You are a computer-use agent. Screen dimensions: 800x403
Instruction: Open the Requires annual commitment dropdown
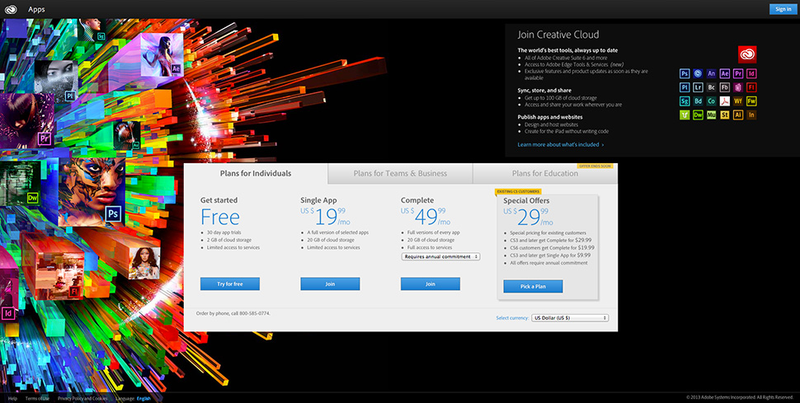coord(440,257)
